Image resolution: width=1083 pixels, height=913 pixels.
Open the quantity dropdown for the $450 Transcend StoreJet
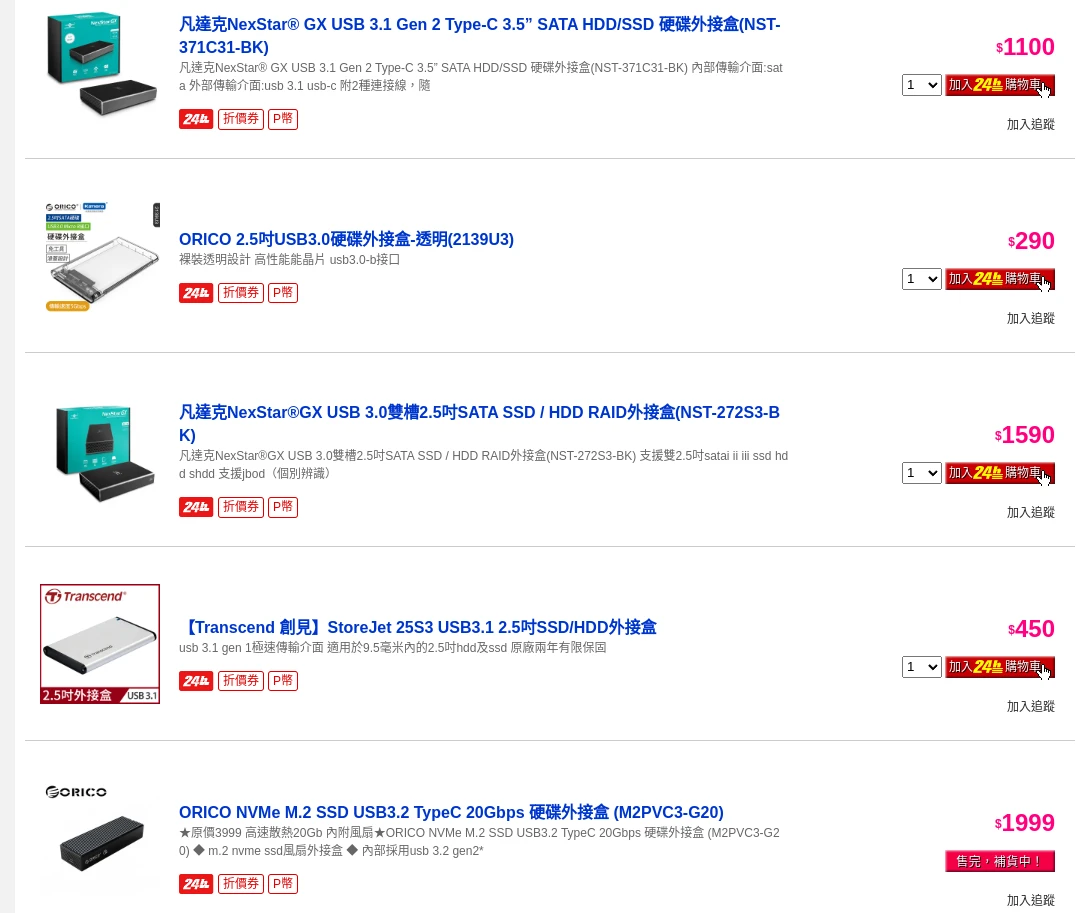(921, 667)
